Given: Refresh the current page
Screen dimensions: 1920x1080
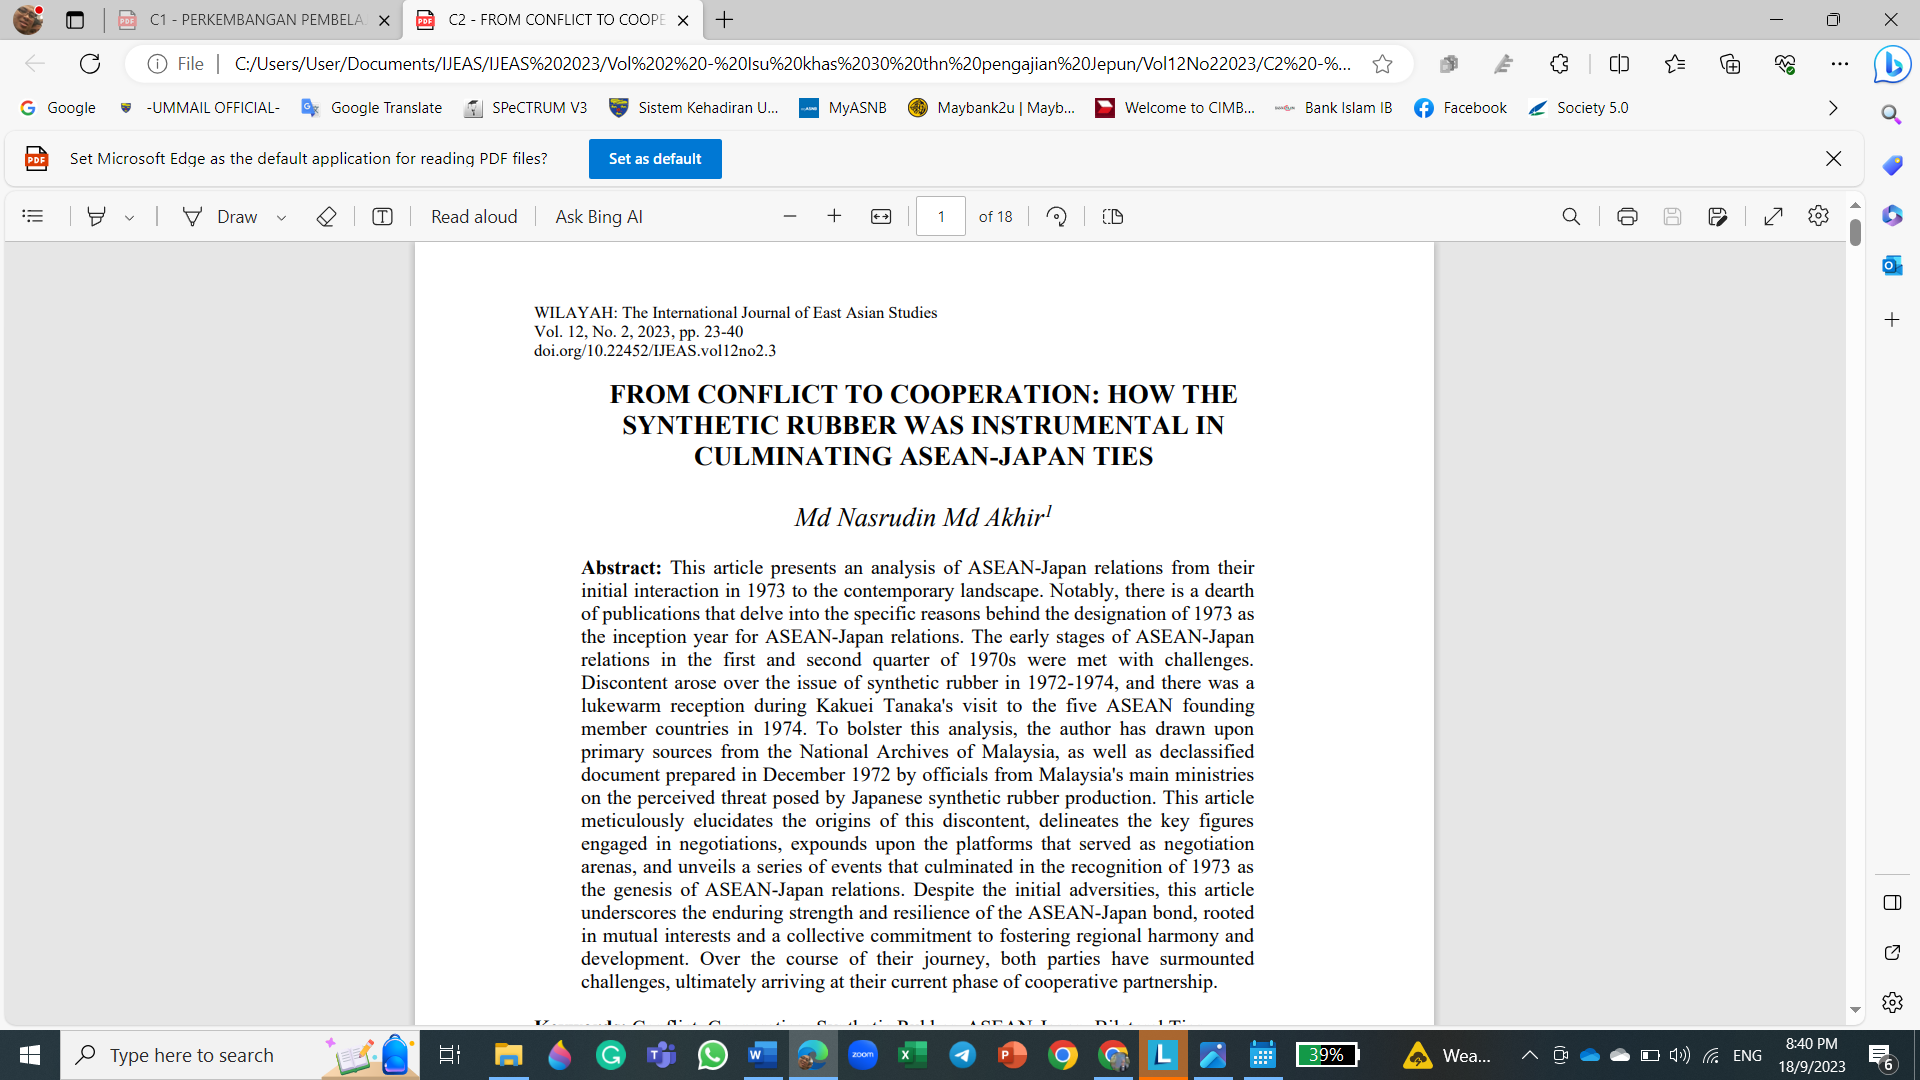Looking at the screenshot, I should (x=90, y=64).
